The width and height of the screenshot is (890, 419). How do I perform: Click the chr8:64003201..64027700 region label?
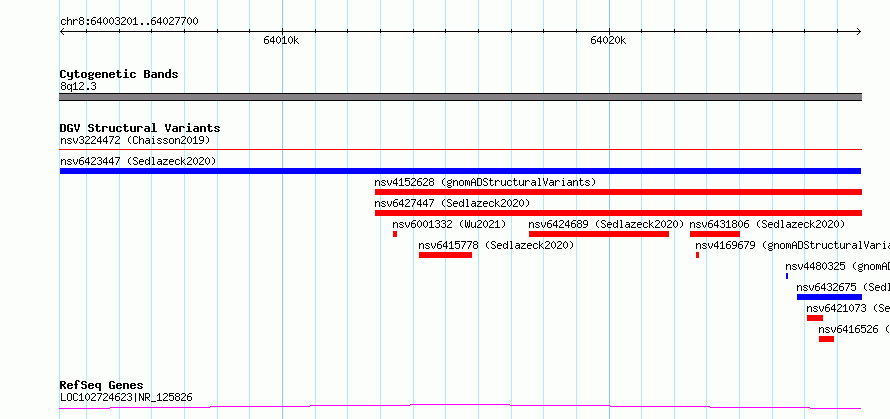coord(129,22)
